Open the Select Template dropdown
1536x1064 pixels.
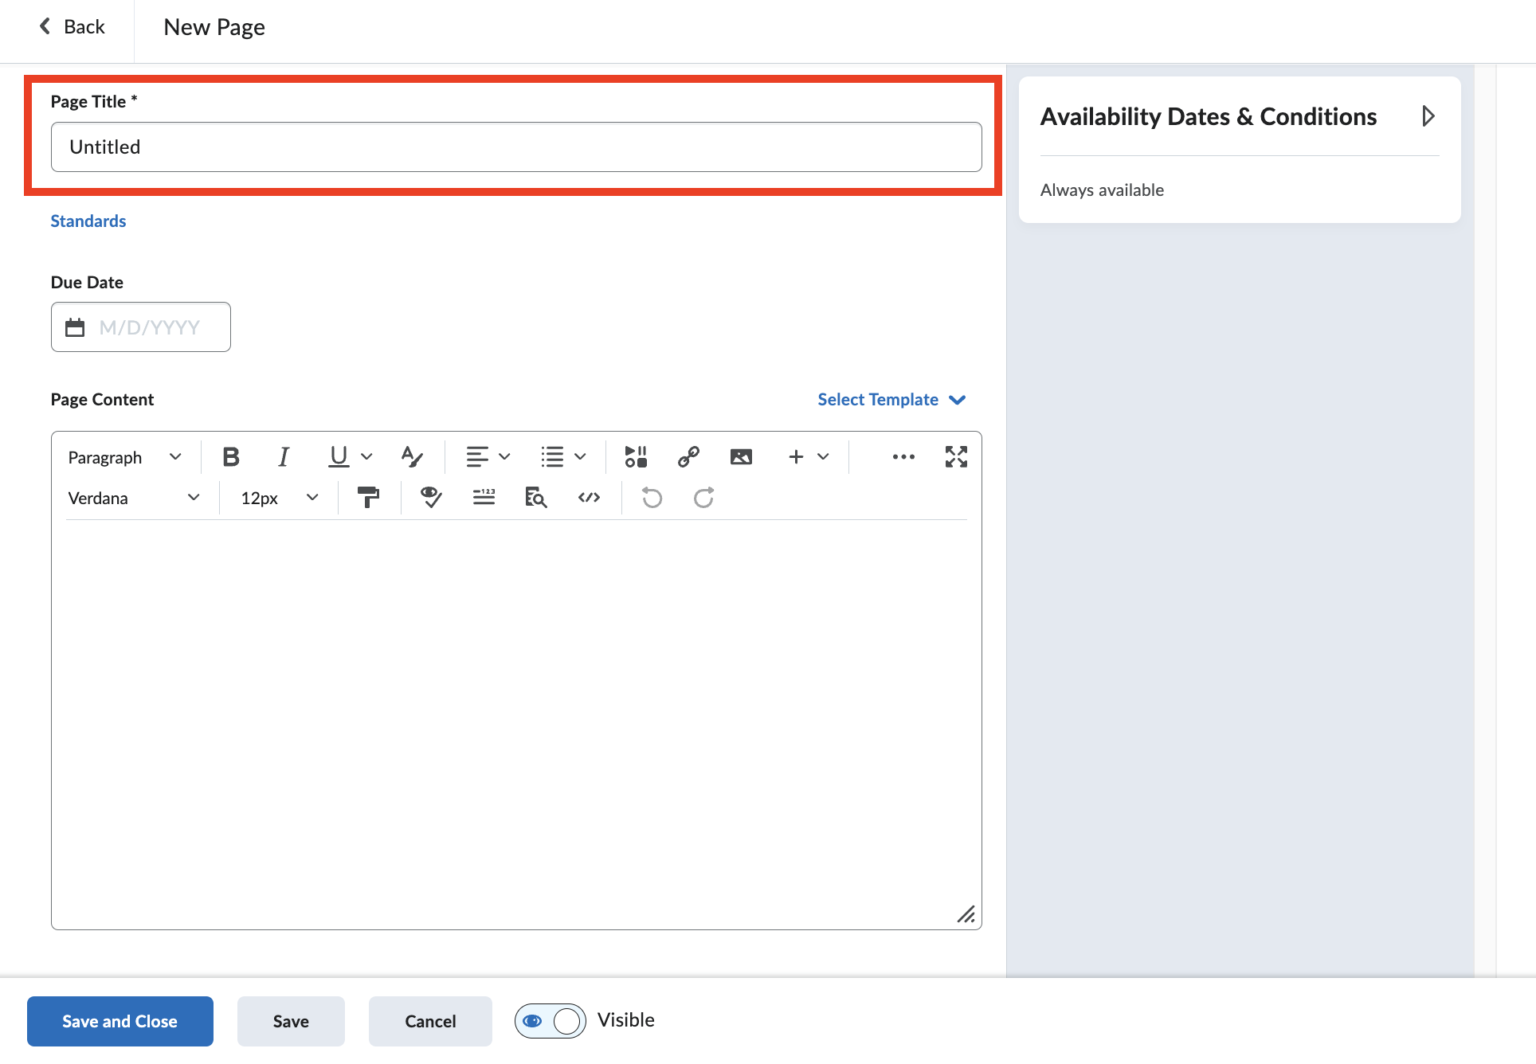point(891,399)
